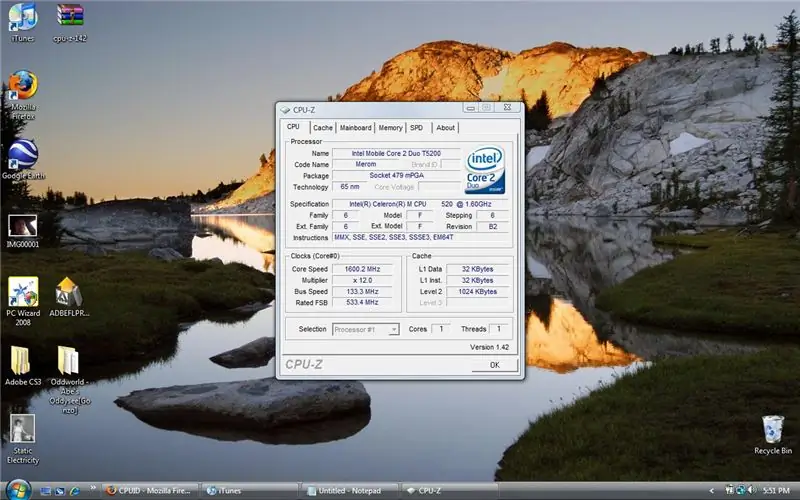
Task: Click the Level 2 value '1024 KBytes'
Action: pyautogui.click(x=478, y=291)
